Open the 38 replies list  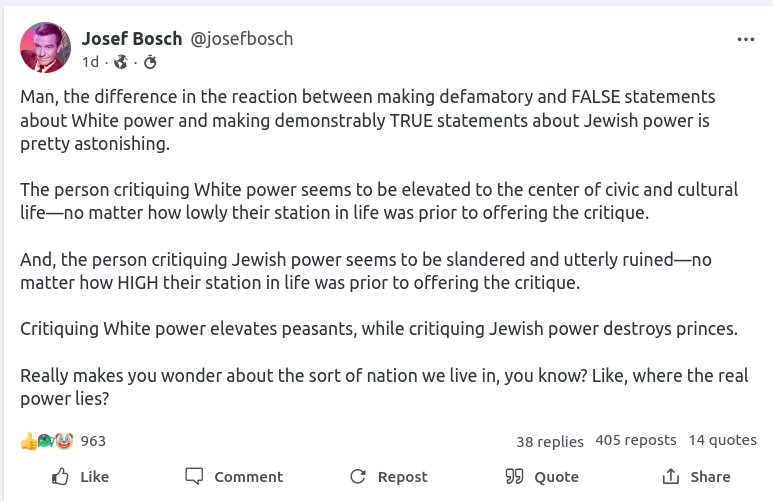[549, 441]
